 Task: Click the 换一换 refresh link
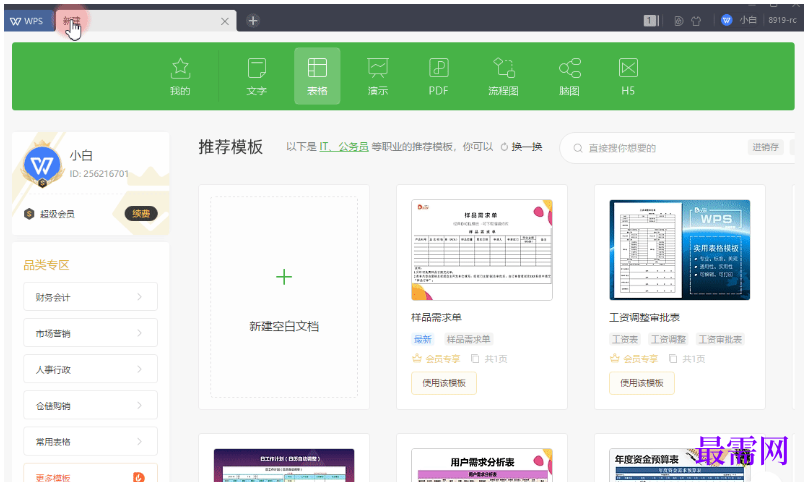[521, 147]
